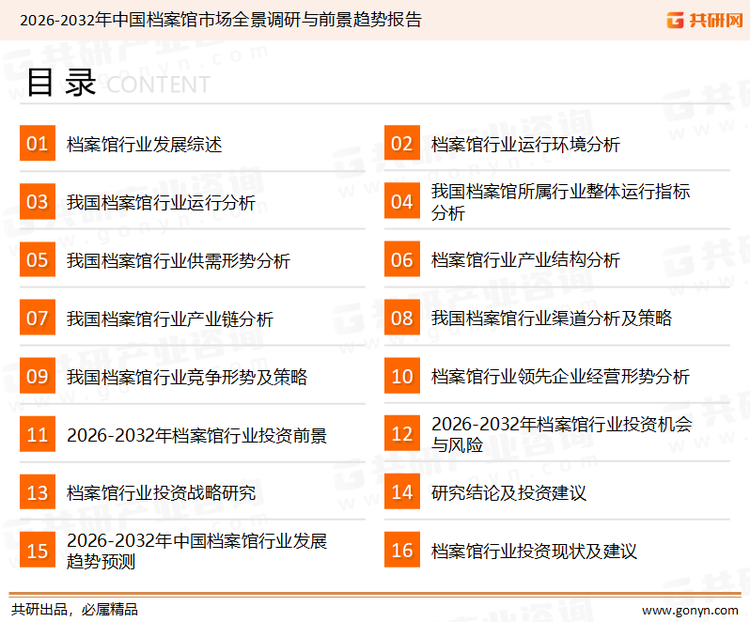
Task: Click the orange 10 number box
Action: point(402,376)
